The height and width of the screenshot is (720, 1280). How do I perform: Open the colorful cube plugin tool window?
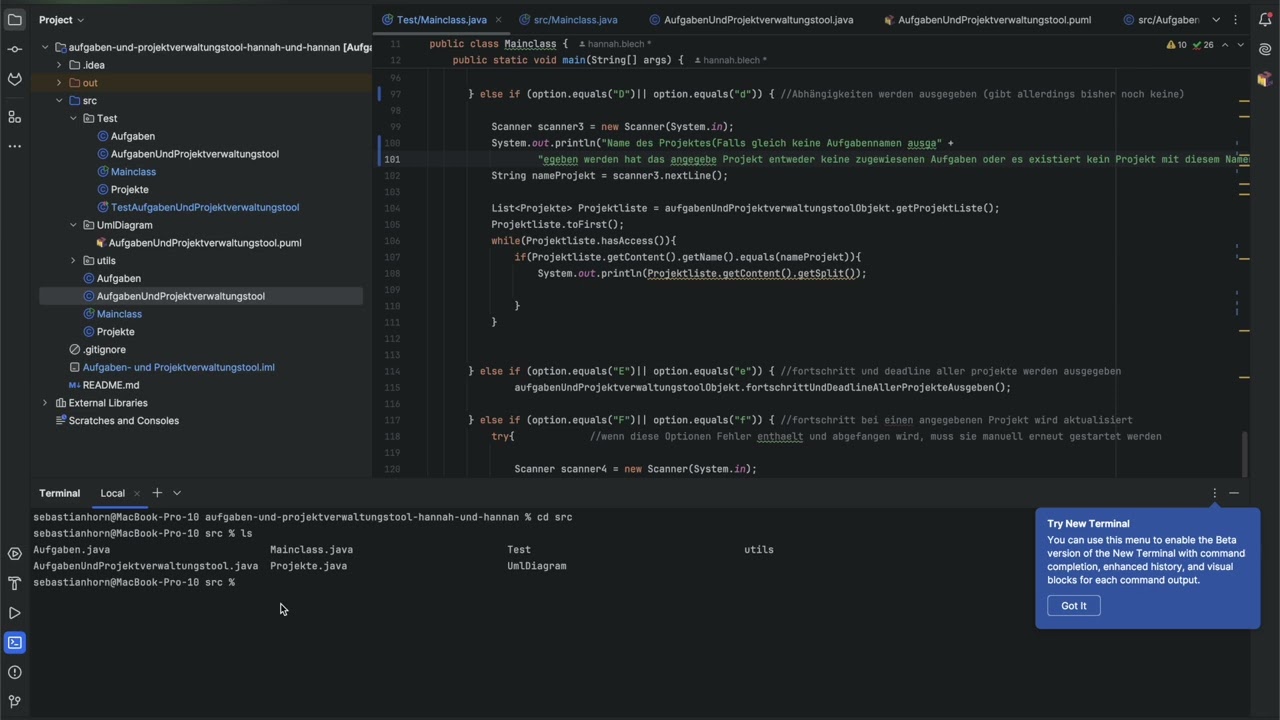[x=1265, y=79]
